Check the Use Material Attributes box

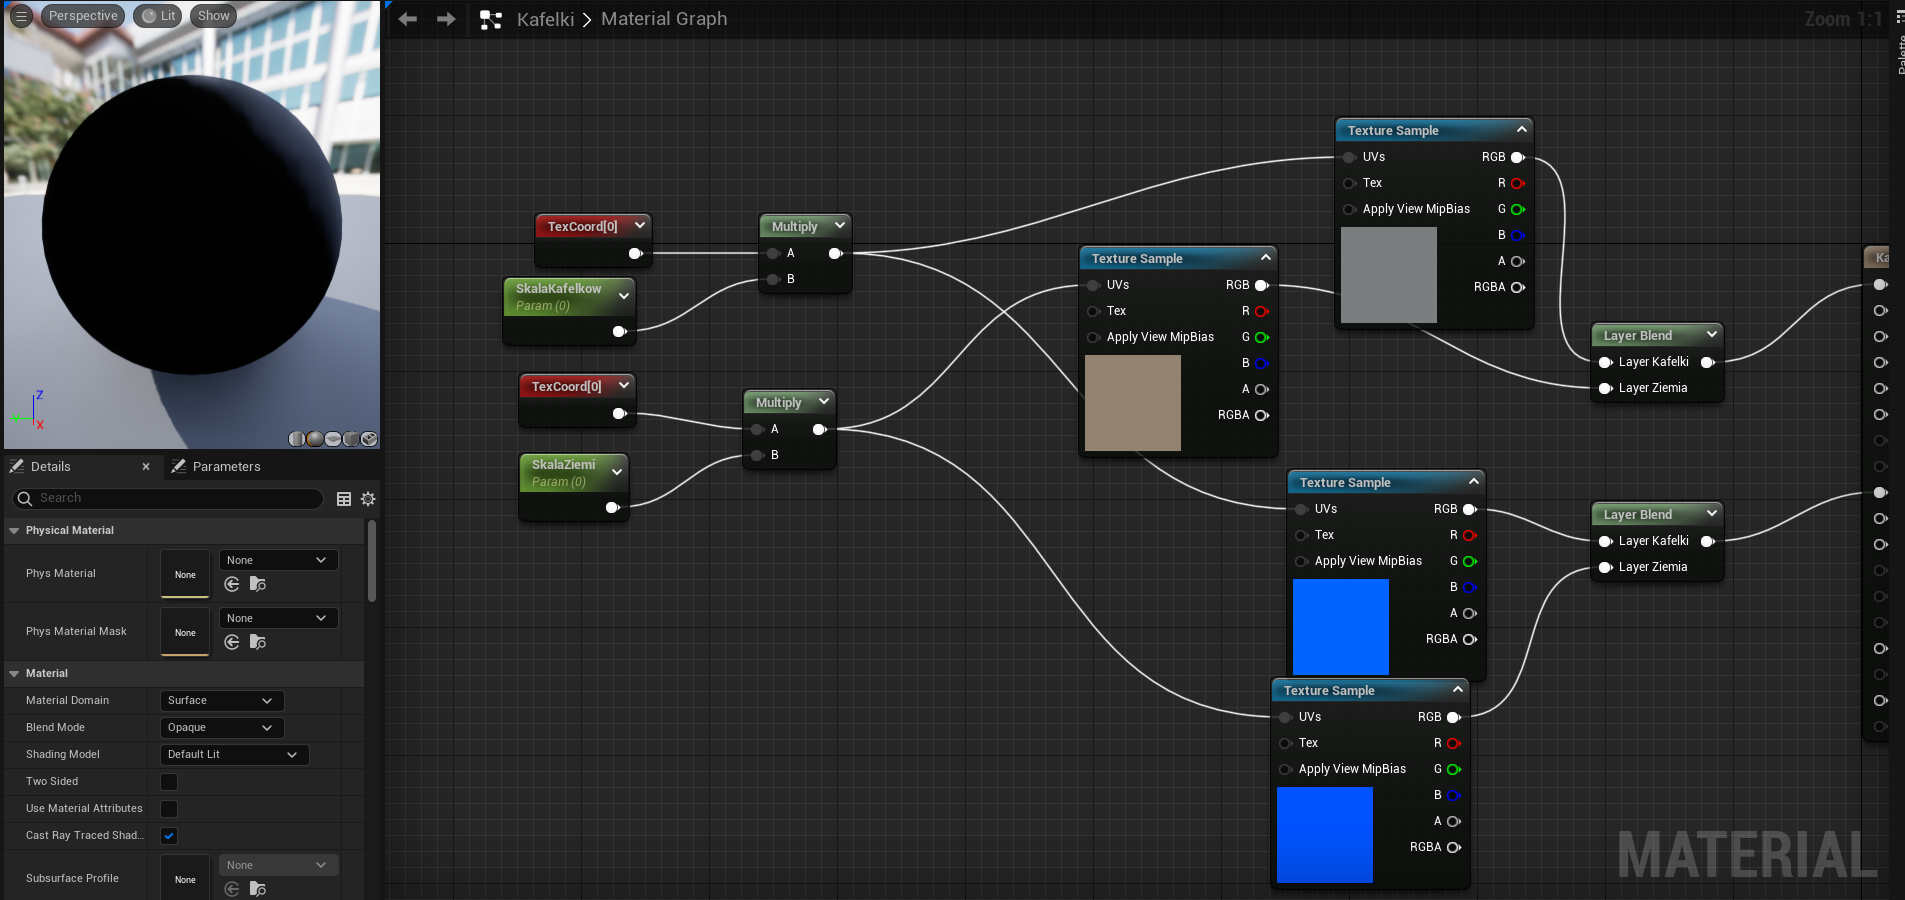tap(169, 809)
